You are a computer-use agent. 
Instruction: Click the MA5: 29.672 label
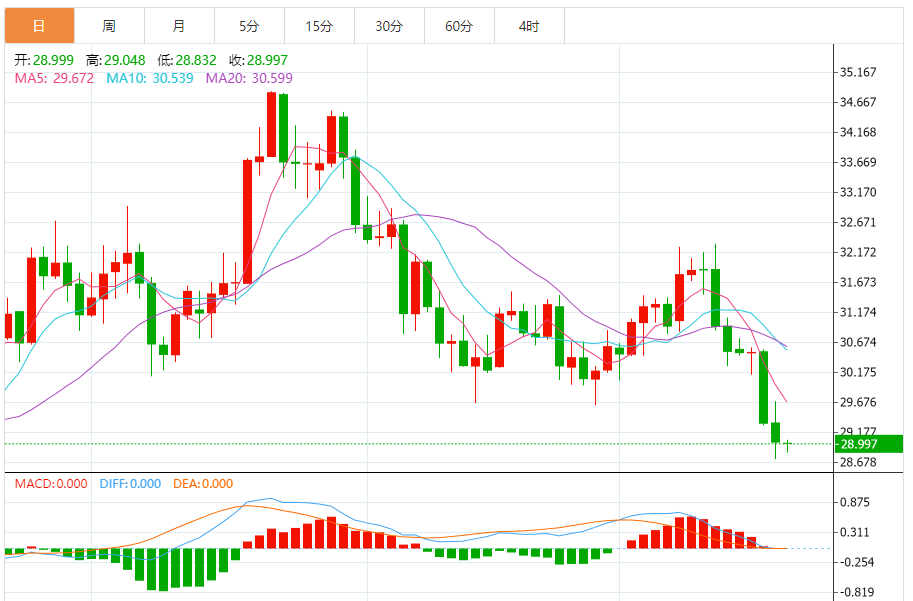[x=54, y=78]
